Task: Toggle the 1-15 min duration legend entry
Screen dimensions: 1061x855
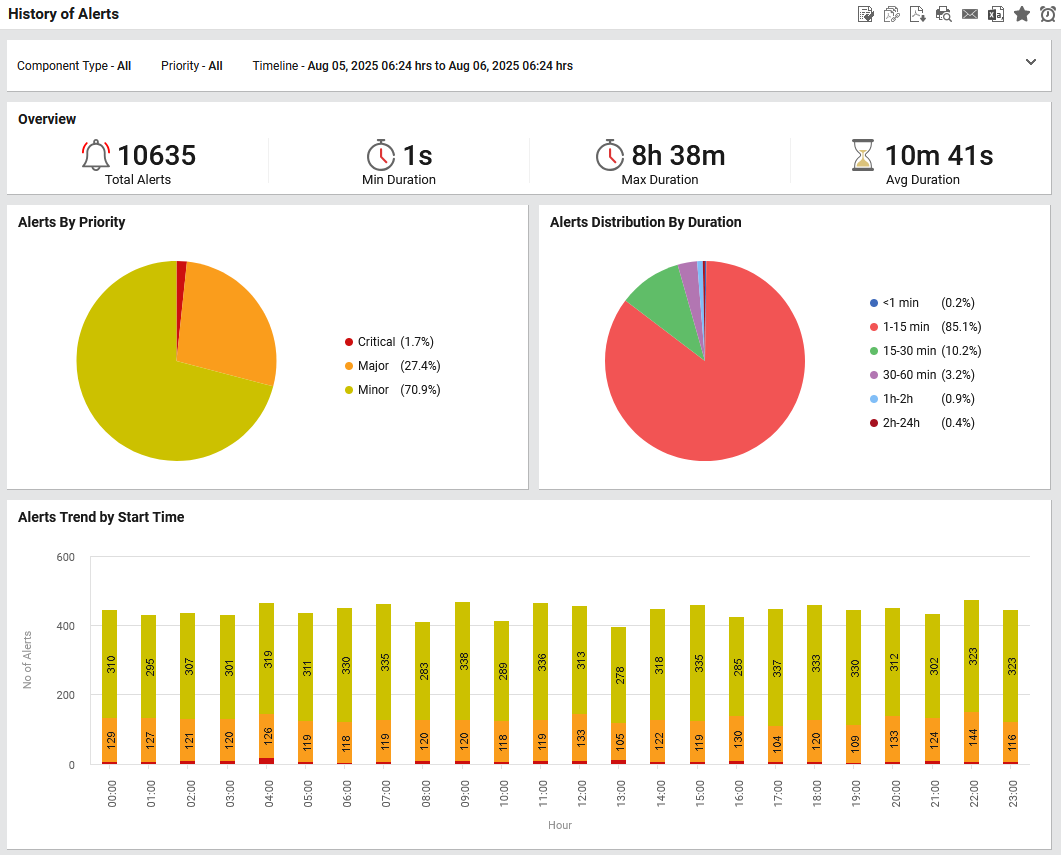Action: click(905, 327)
